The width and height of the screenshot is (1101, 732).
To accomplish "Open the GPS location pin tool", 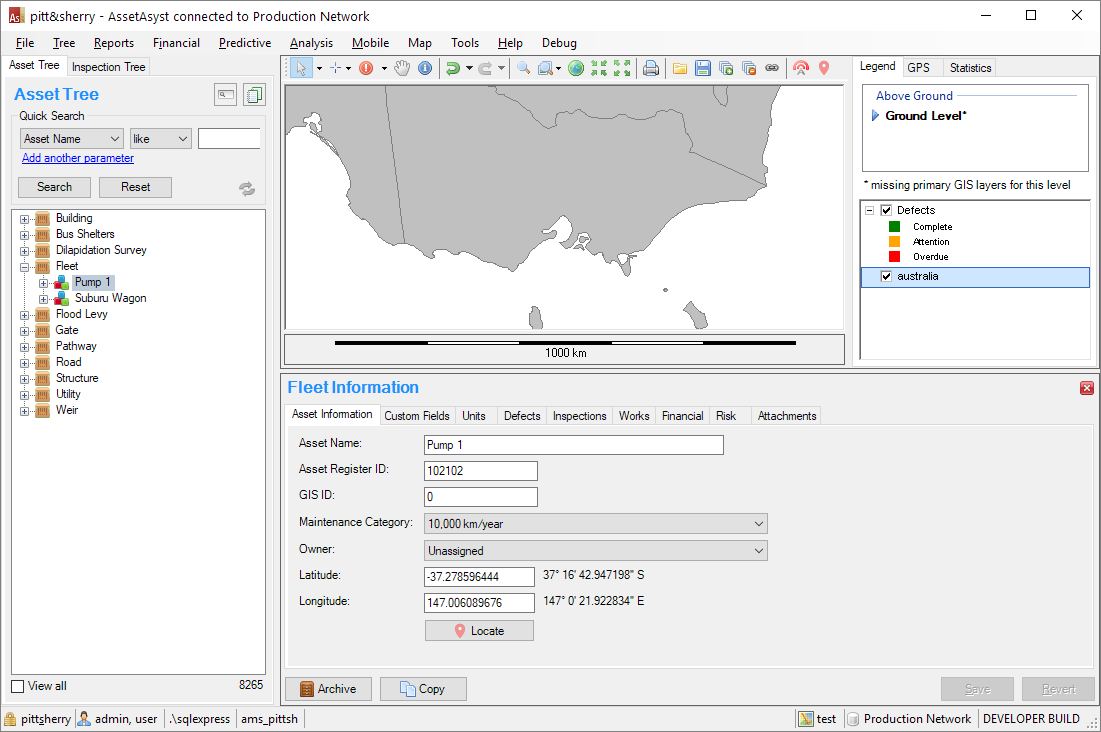I will (x=823, y=68).
